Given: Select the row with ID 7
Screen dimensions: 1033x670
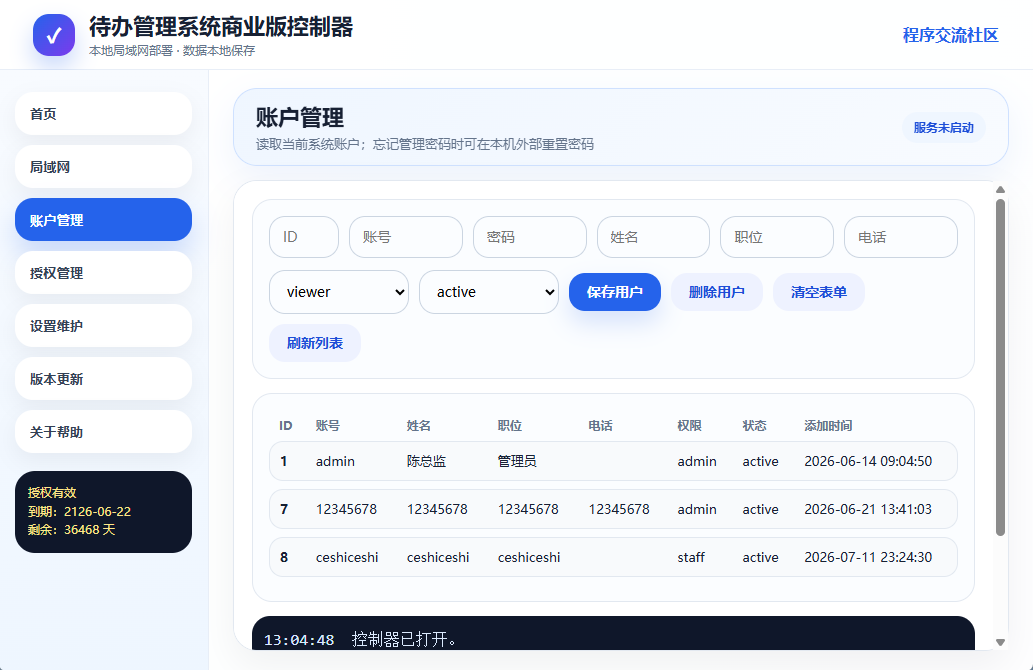Looking at the screenshot, I should (613, 509).
